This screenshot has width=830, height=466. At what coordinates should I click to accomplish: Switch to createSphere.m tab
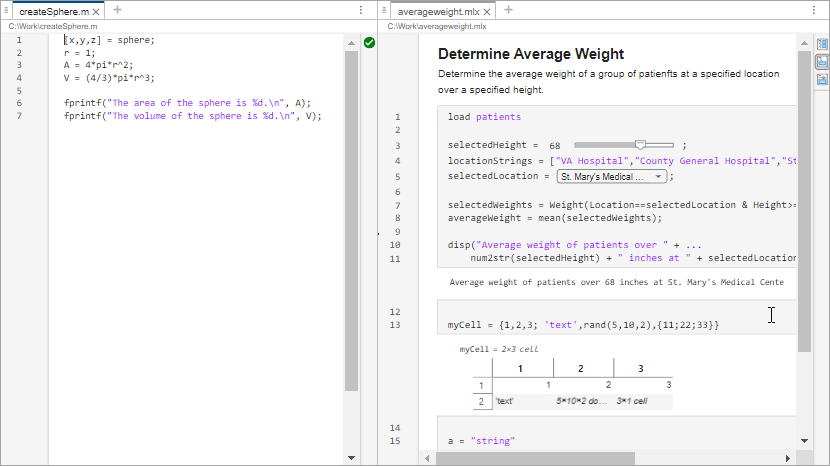[x=53, y=10]
